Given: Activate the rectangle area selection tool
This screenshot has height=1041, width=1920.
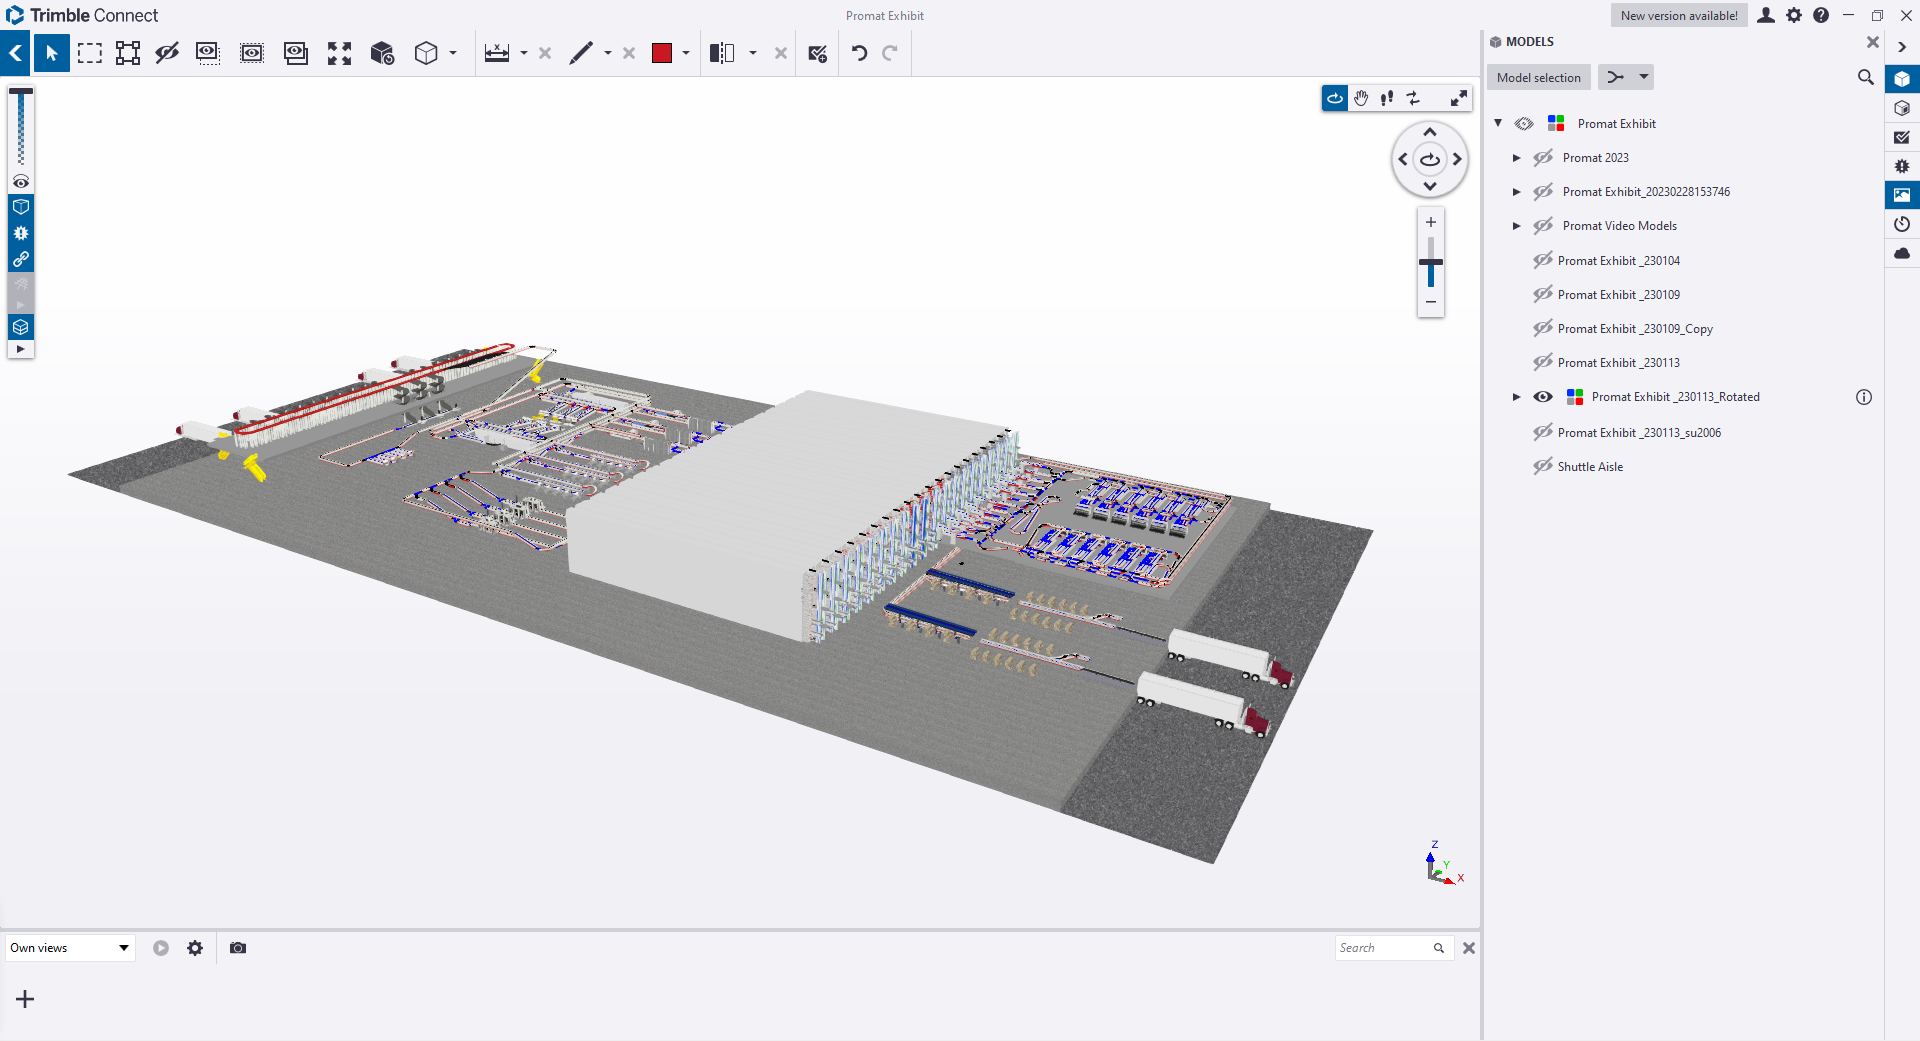Looking at the screenshot, I should click(x=90, y=53).
